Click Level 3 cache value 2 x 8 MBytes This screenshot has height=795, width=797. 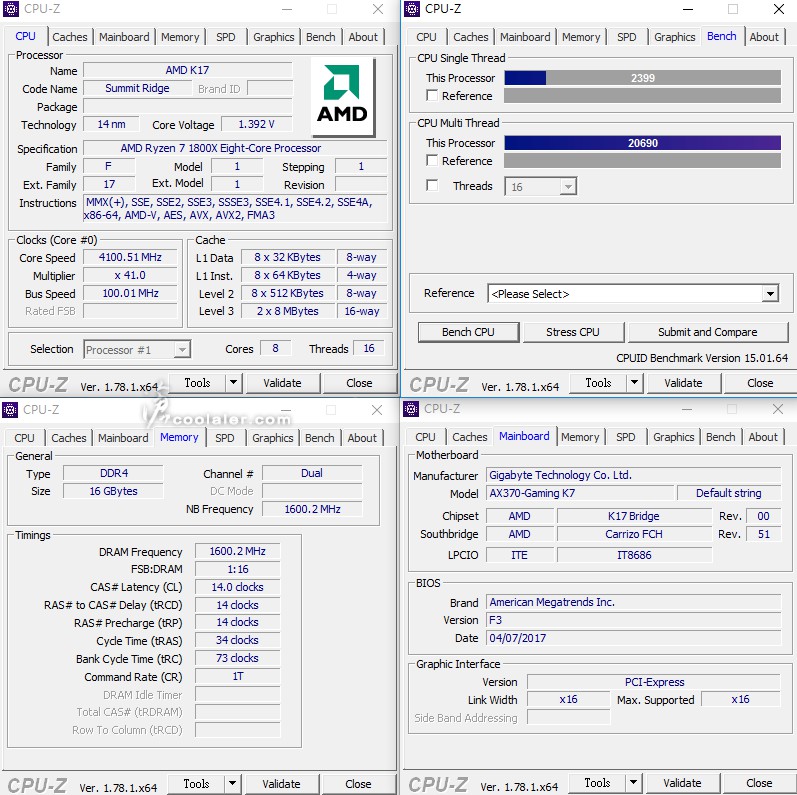tap(288, 311)
